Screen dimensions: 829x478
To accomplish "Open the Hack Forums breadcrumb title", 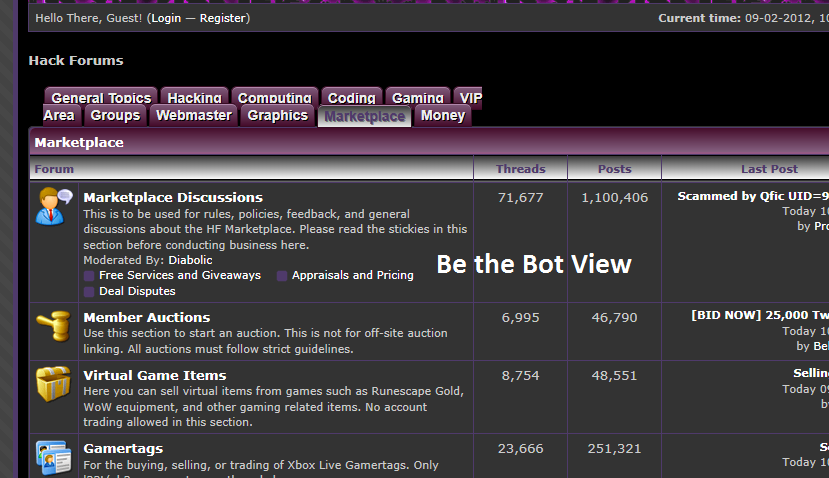I will click(76, 60).
